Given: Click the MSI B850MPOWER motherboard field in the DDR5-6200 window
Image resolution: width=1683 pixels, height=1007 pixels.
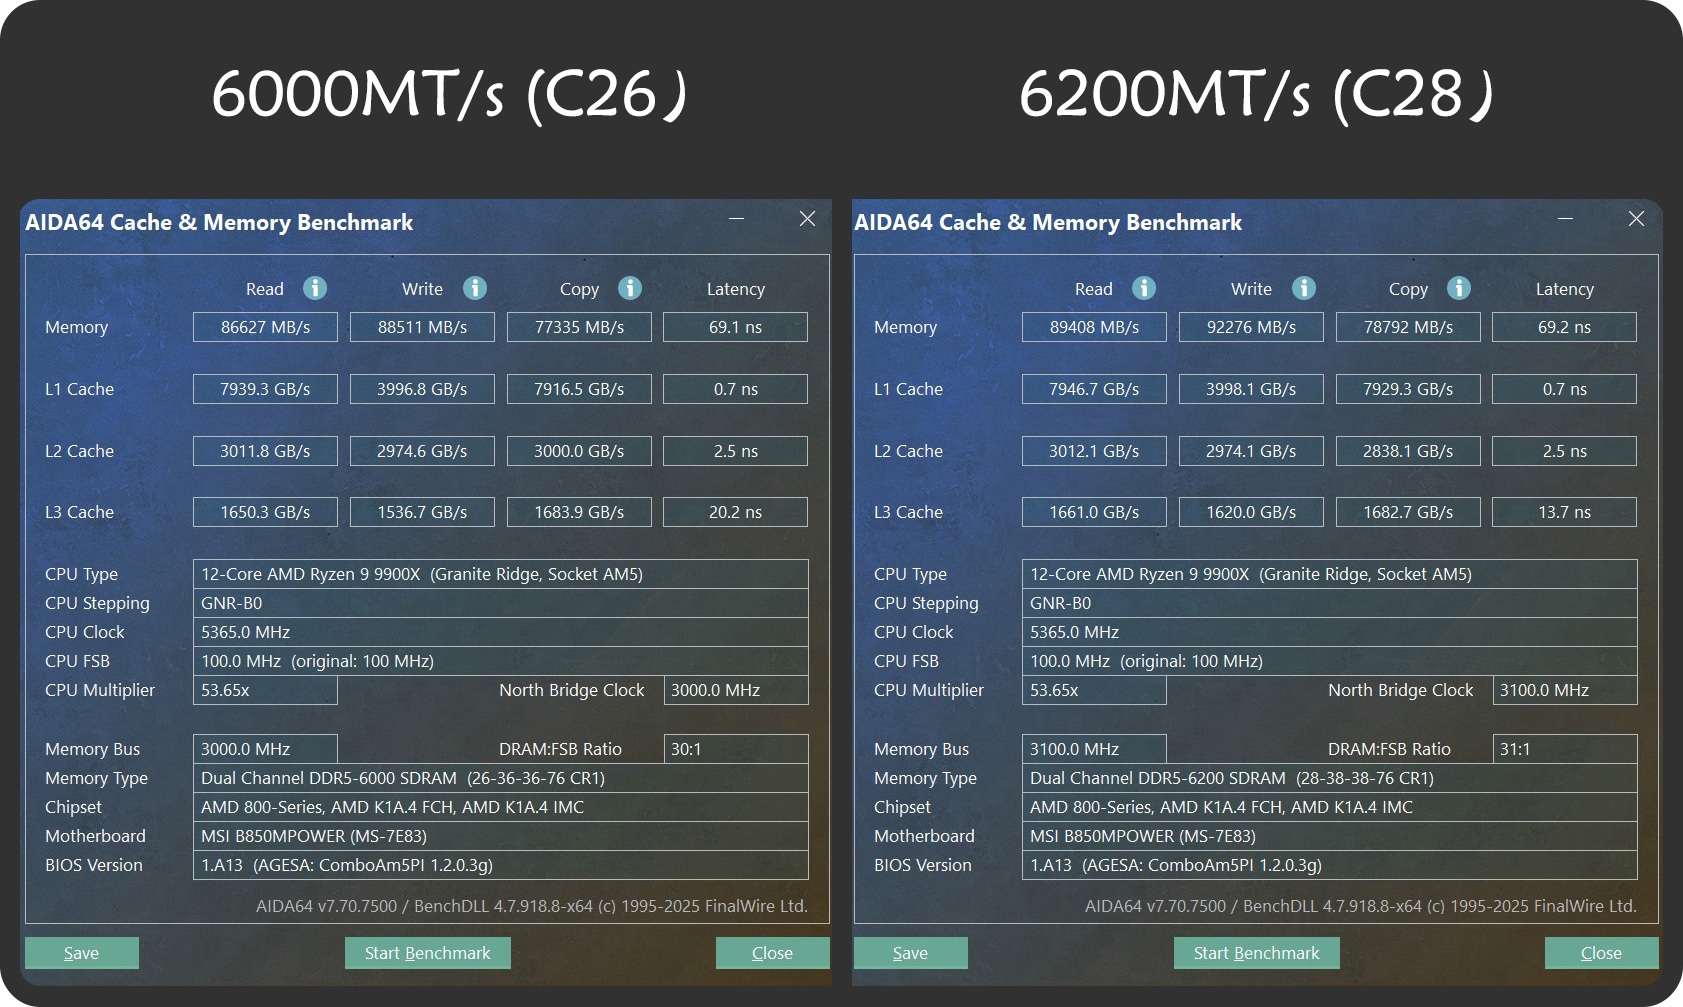Looking at the screenshot, I should click(1330, 836).
